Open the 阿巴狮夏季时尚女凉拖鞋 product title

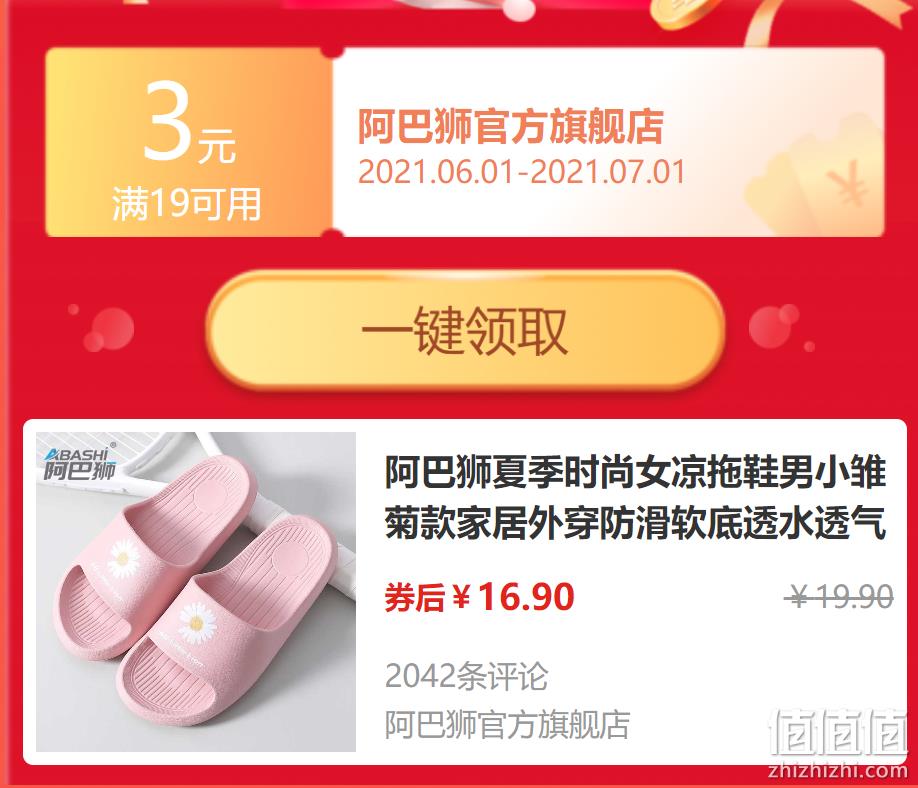(635, 498)
